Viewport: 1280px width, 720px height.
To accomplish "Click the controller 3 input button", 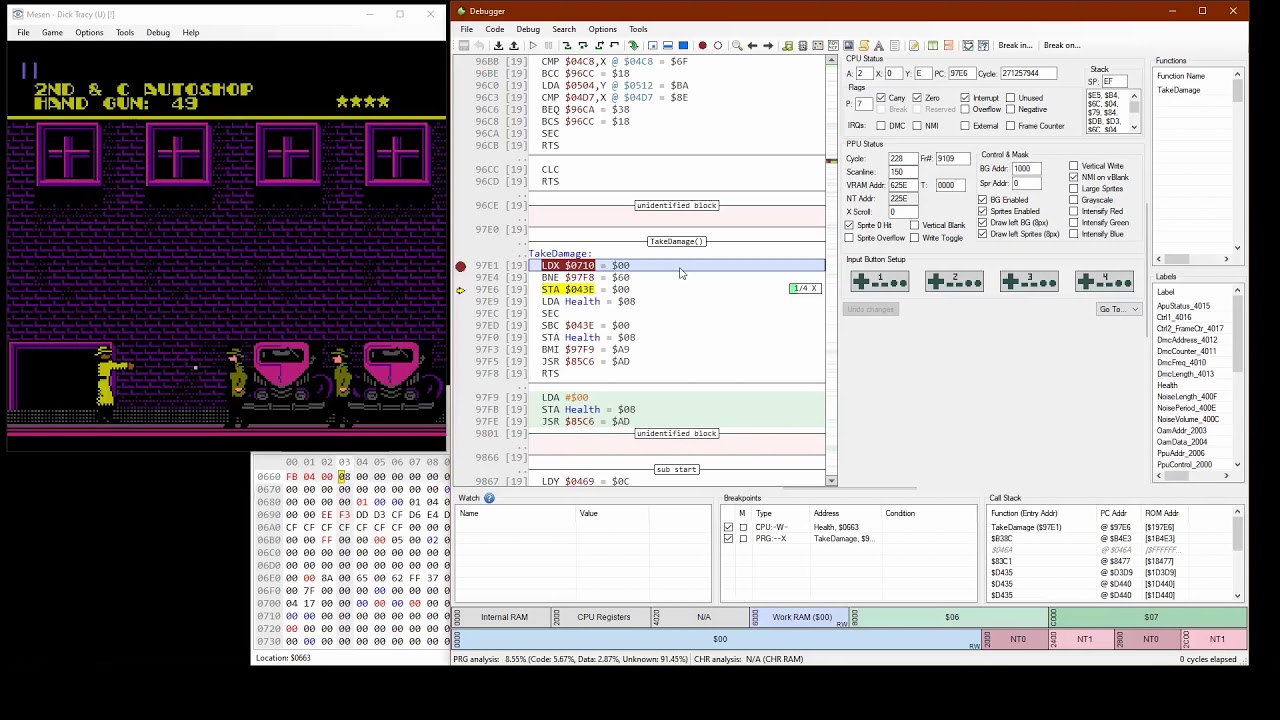I will [x=1029, y=281].
